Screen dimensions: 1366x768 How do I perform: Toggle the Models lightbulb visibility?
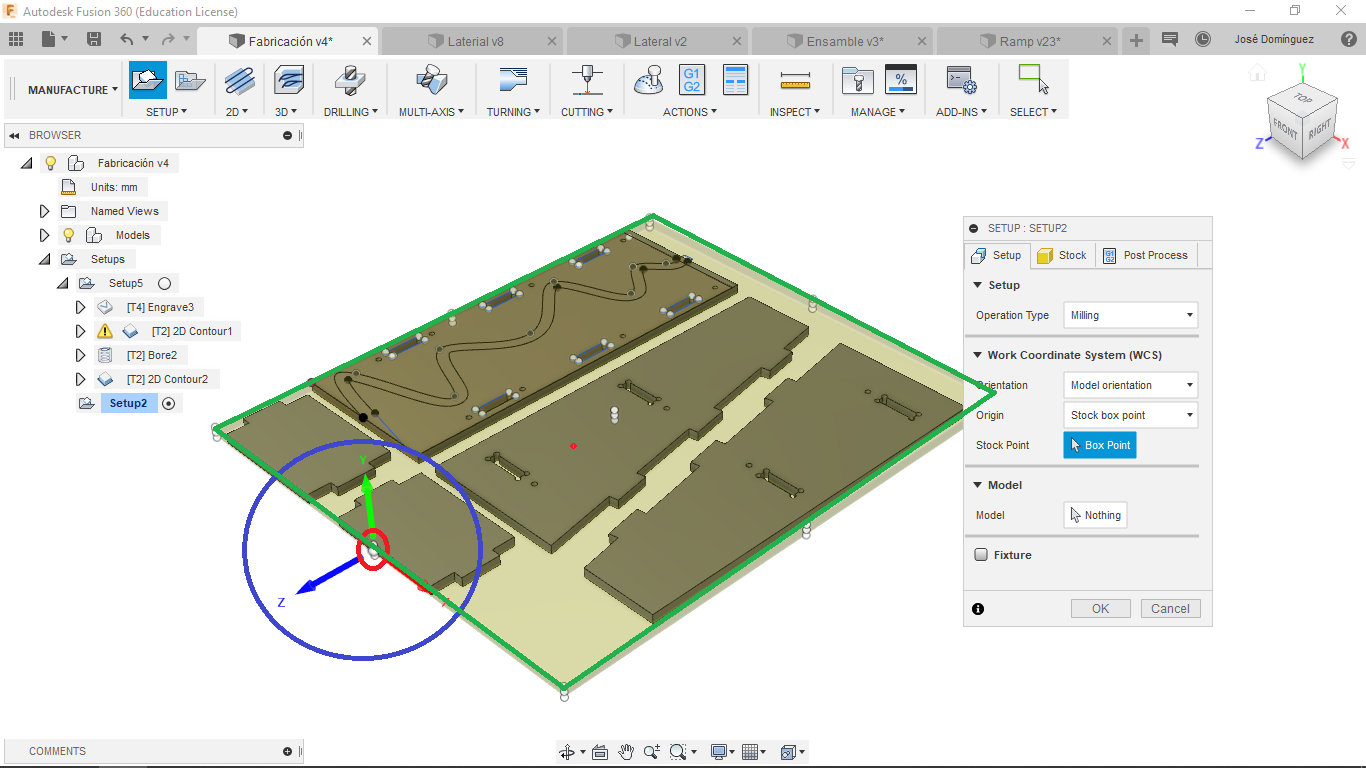pyautogui.click(x=68, y=235)
